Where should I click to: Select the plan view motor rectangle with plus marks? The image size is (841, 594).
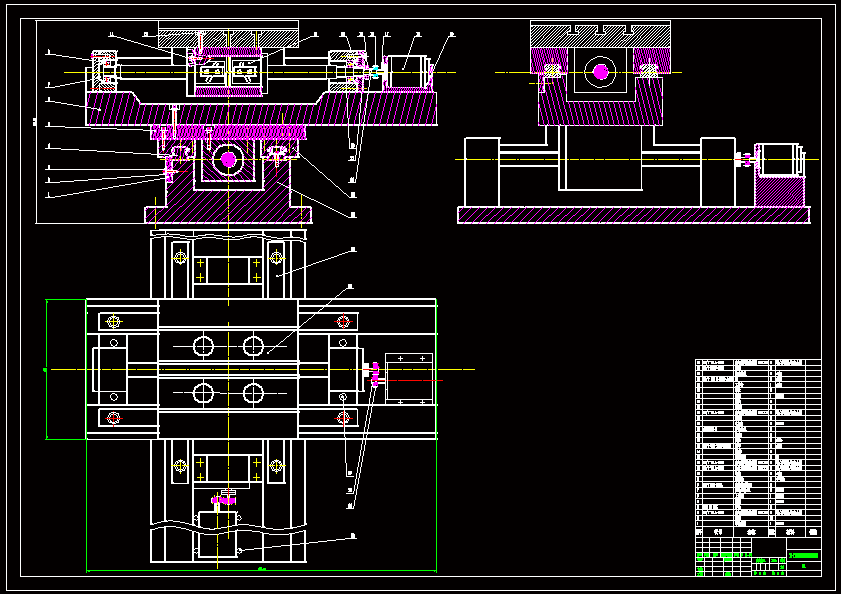(x=409, y=379)
